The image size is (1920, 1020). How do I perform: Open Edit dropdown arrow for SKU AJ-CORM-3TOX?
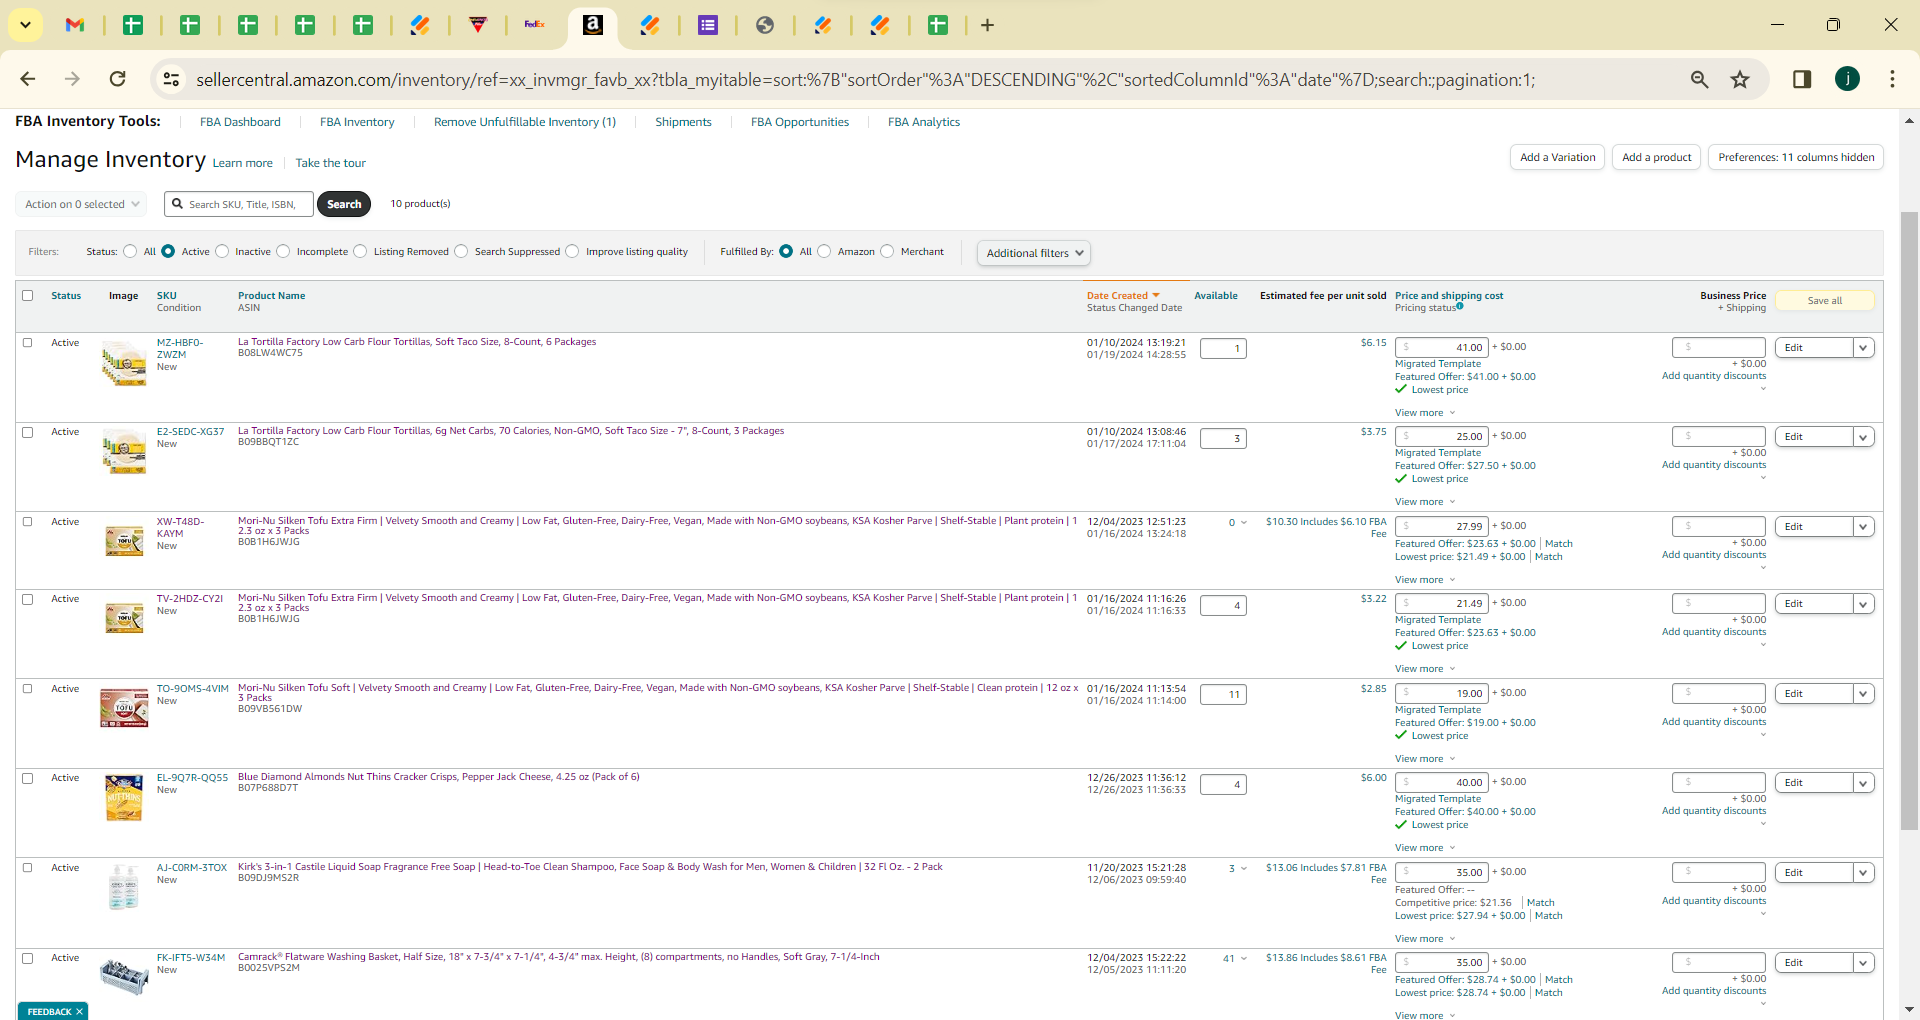pos(1864,873)
